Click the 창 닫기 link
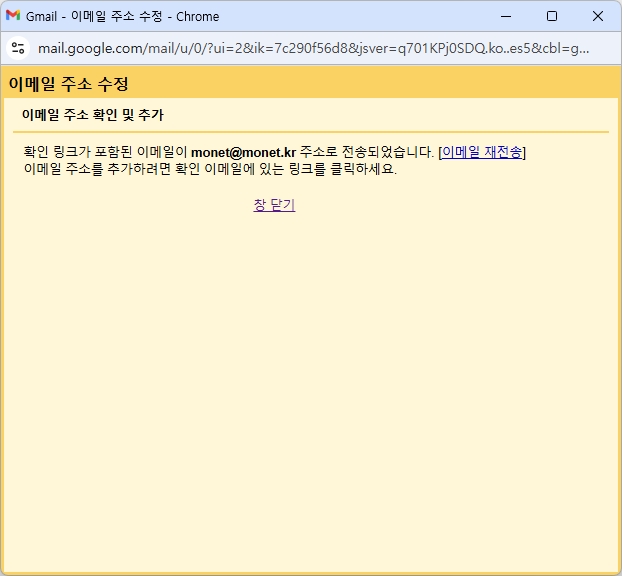Screen dimensions: 622x576 pyautogui.click(x=274, y=205)
